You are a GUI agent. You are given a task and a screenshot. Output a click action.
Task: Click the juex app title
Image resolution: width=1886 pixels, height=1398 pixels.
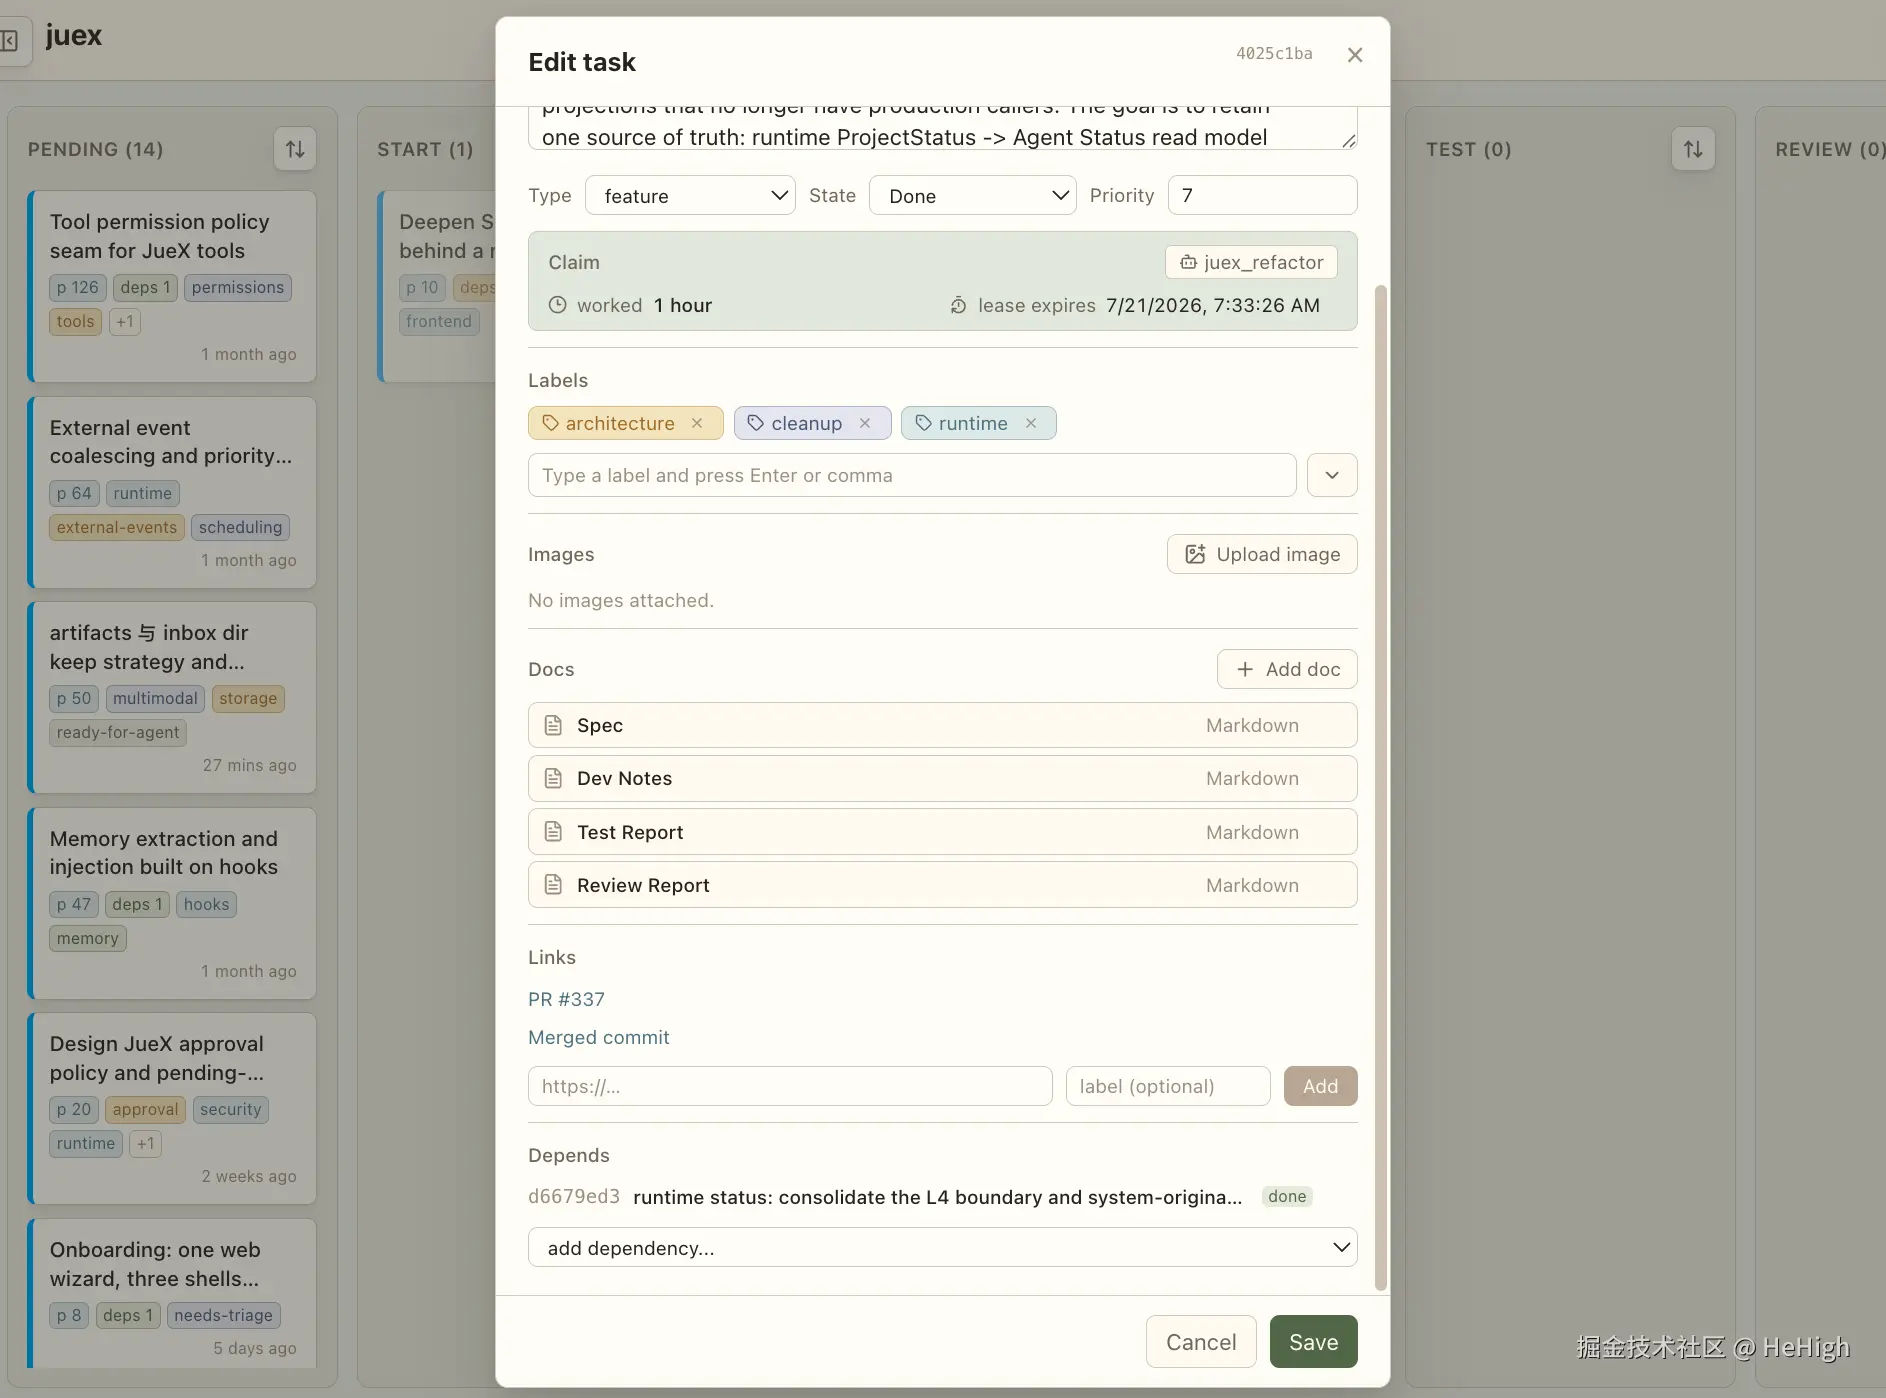click(x=74, y=35)
